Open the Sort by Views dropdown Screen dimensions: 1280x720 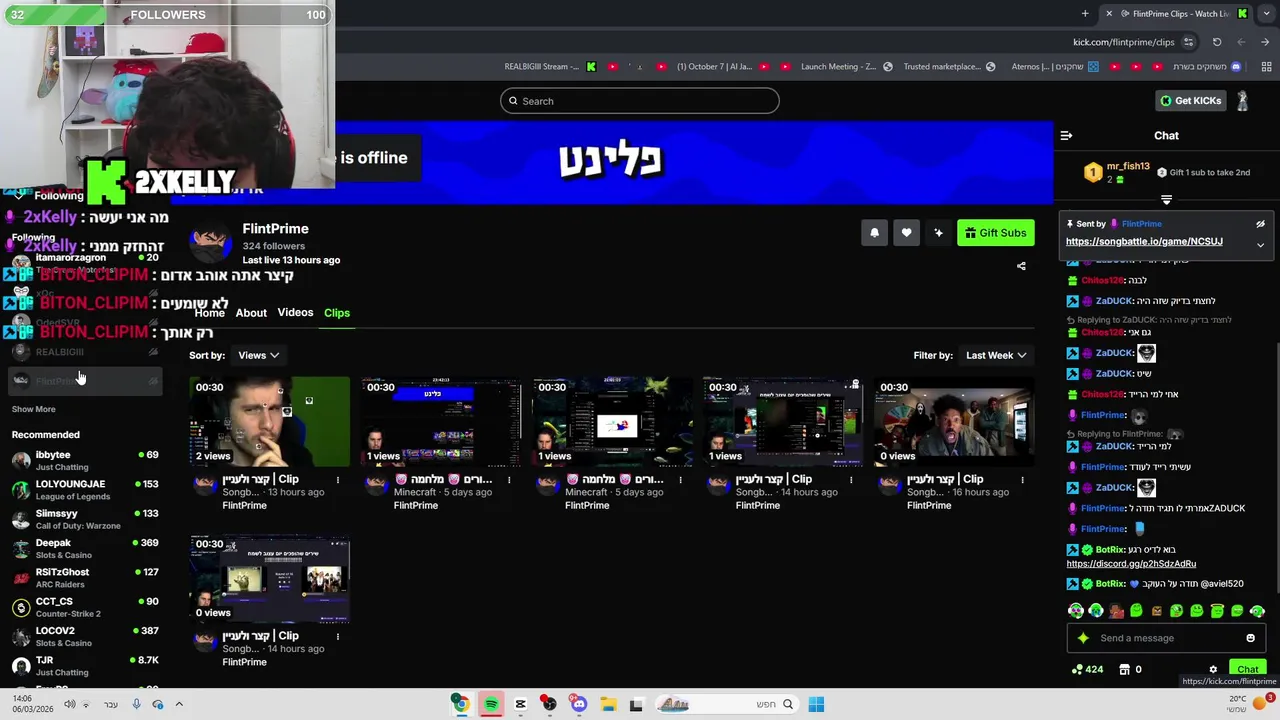coord(258,355)
